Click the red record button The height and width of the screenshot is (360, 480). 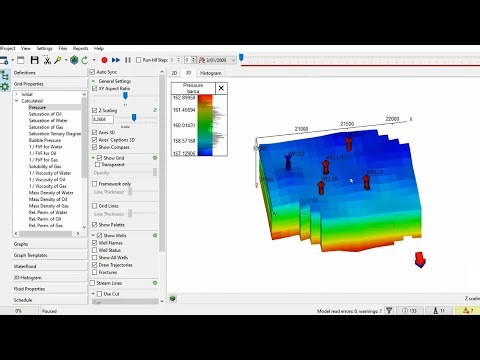click(104, 60)
